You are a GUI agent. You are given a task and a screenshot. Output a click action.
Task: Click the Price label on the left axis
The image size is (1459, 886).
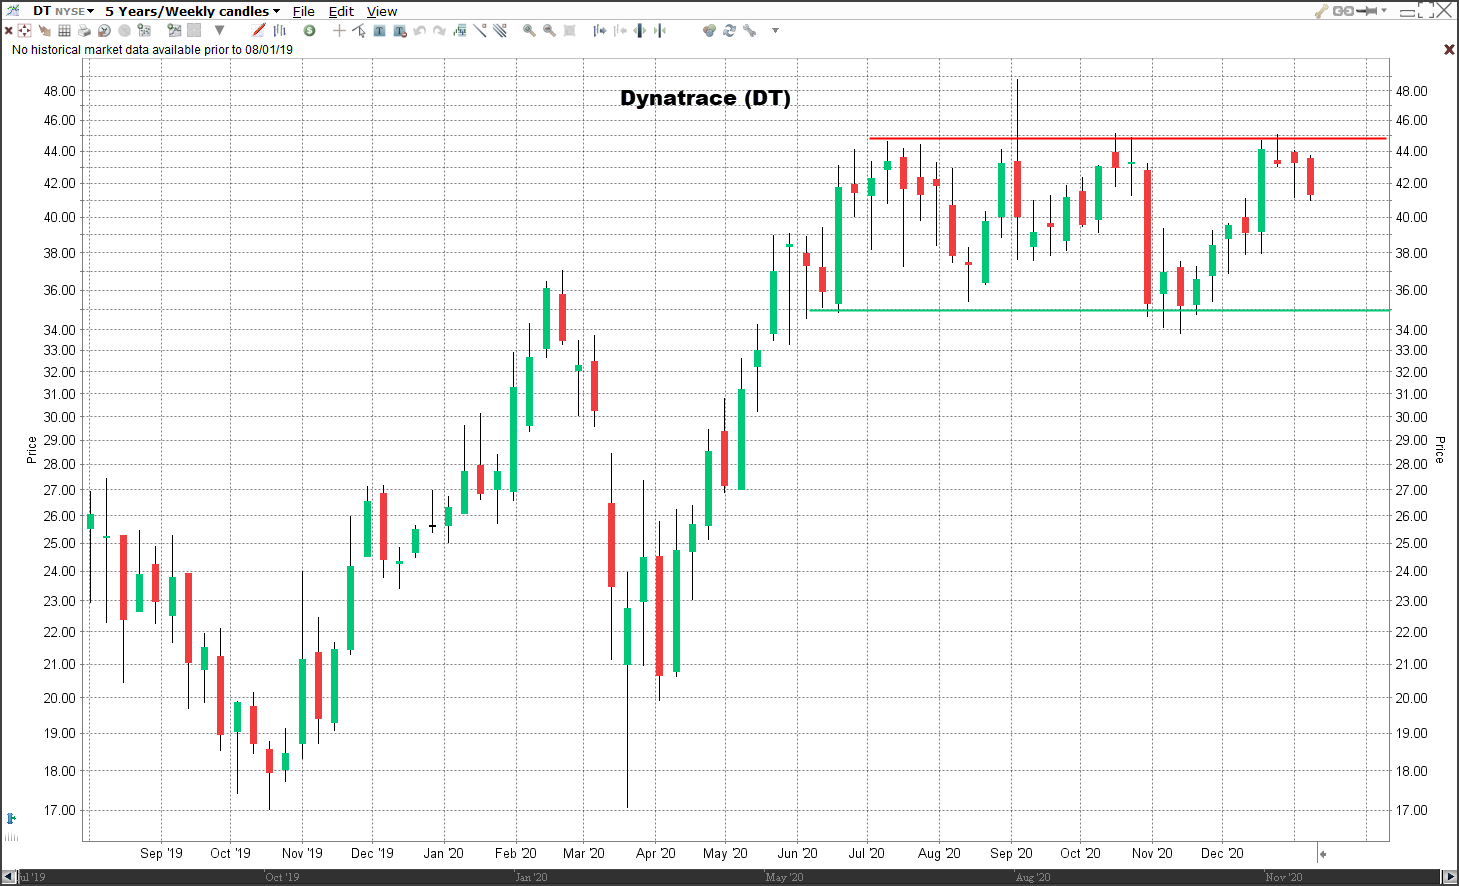[32, 450]
